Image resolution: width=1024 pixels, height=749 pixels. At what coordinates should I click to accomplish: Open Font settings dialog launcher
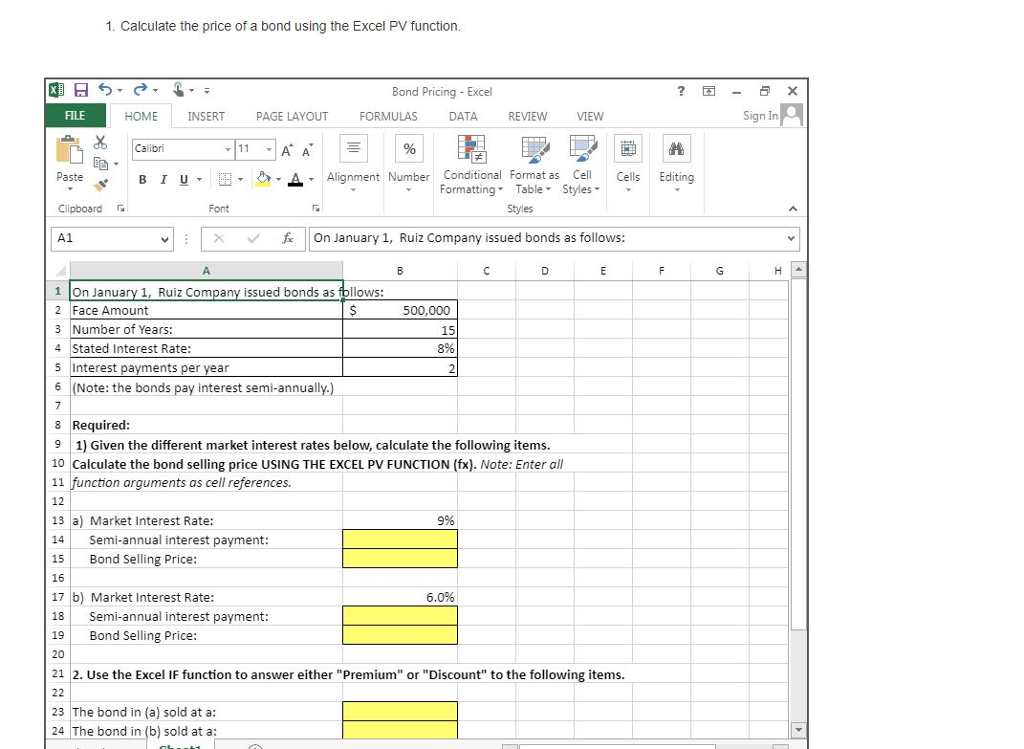click(315, 208)
